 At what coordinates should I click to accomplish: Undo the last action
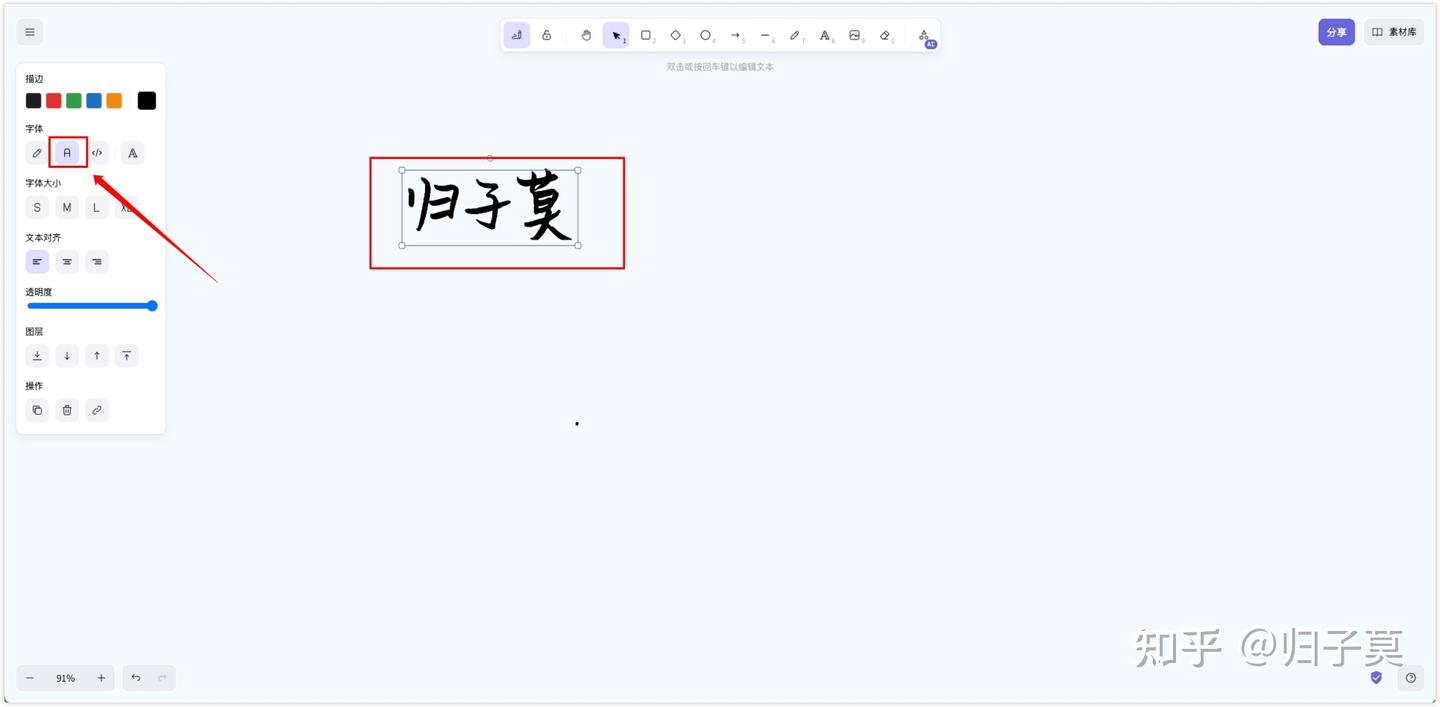(136, 678)
